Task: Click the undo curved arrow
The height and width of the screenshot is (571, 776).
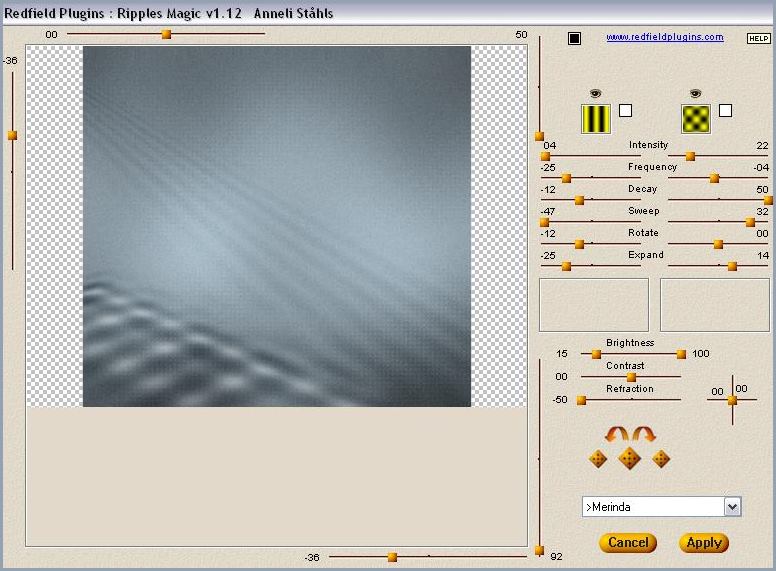Action: click(615, 434)
